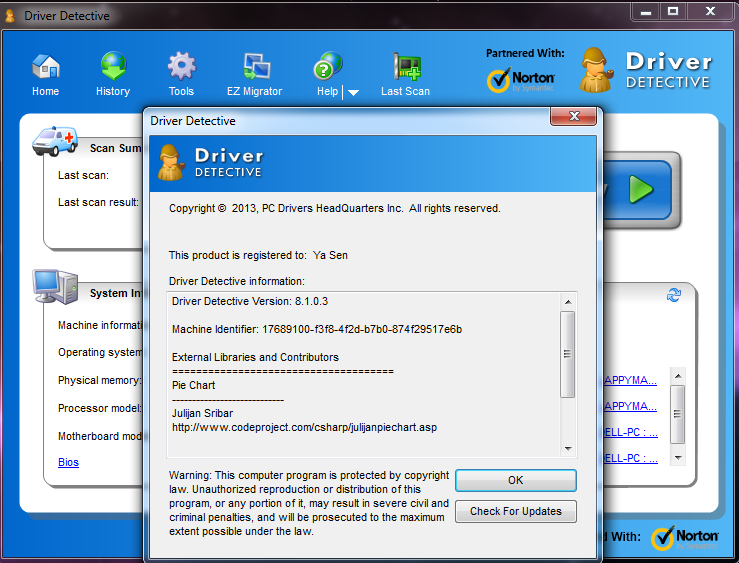Click the title bar app icon
The height and width of the screenshot is (563, 739).
(10, 16)
